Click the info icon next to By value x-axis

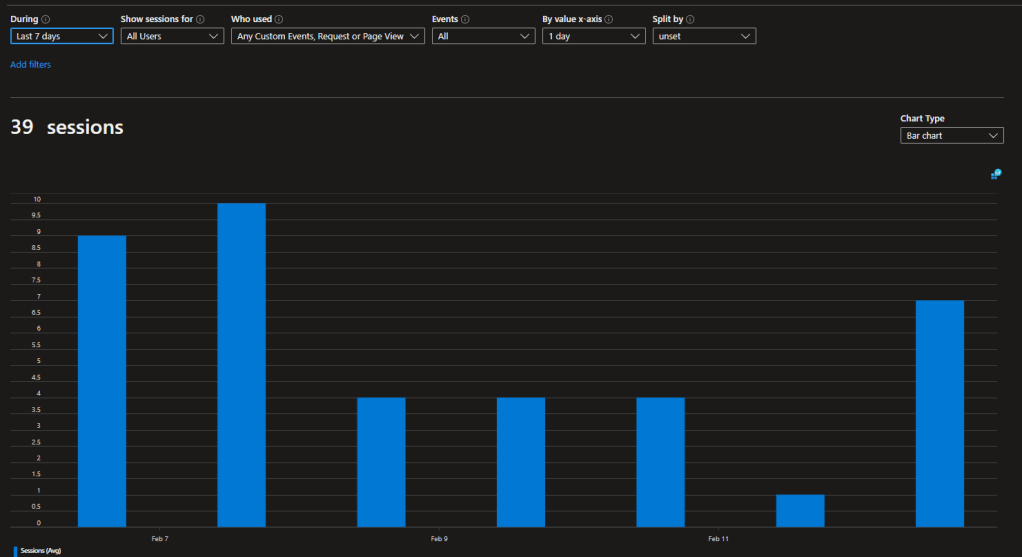(x=609, y=19)
